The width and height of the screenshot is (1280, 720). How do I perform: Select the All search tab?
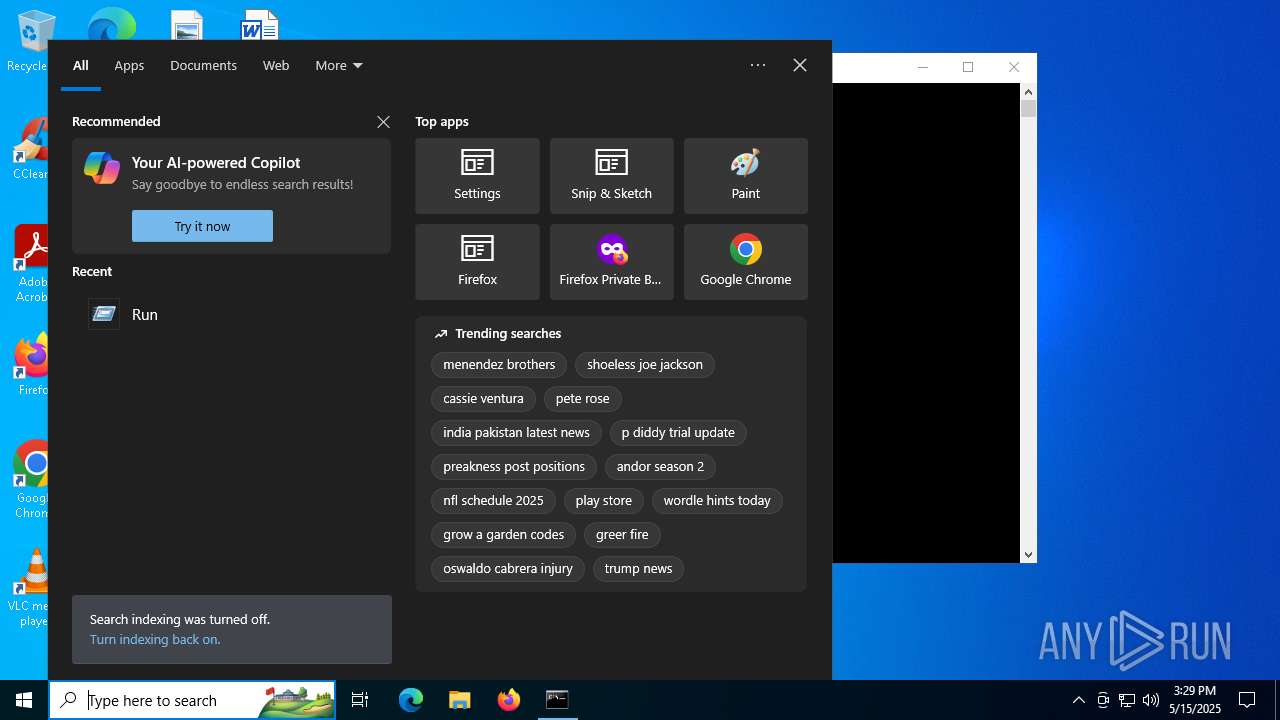[81, 65]
